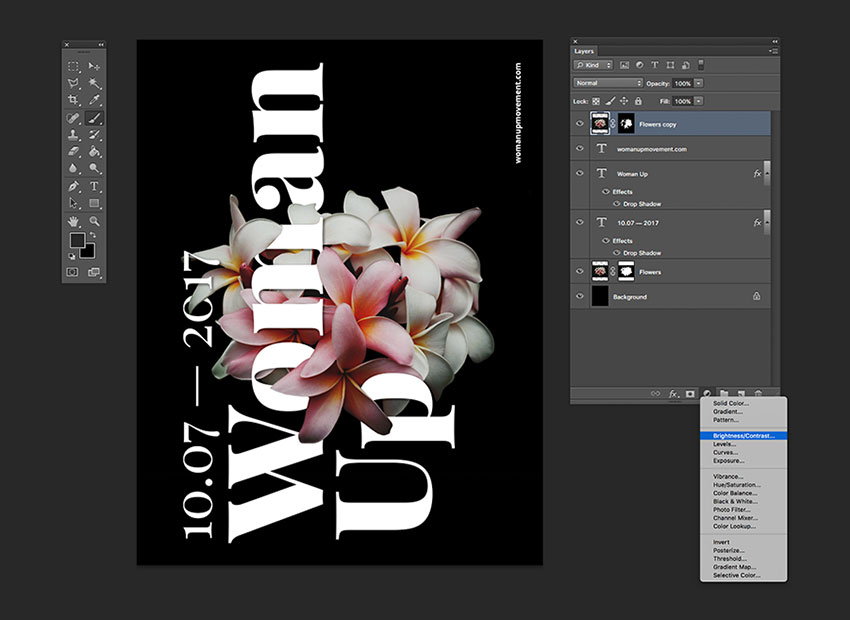Select the History Brush tool
The height and width of the screenshot is (620, 850).
coord(94,134)
